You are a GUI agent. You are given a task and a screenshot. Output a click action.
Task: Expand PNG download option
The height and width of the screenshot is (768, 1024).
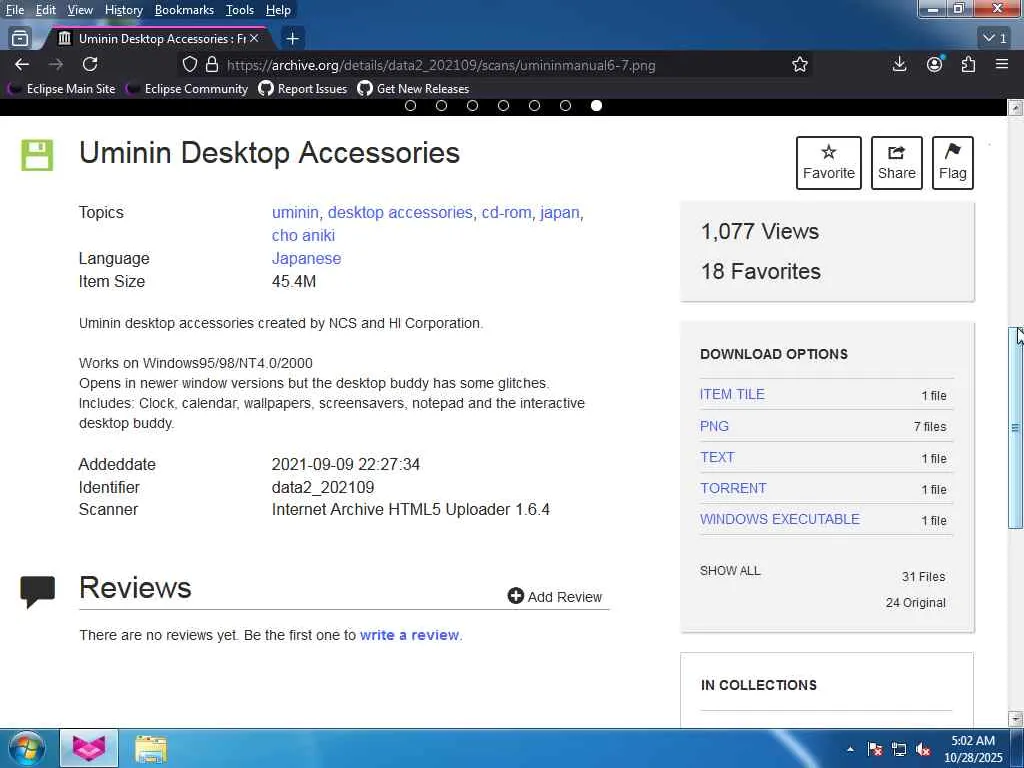pyautogui.click(x=714, y=426)
